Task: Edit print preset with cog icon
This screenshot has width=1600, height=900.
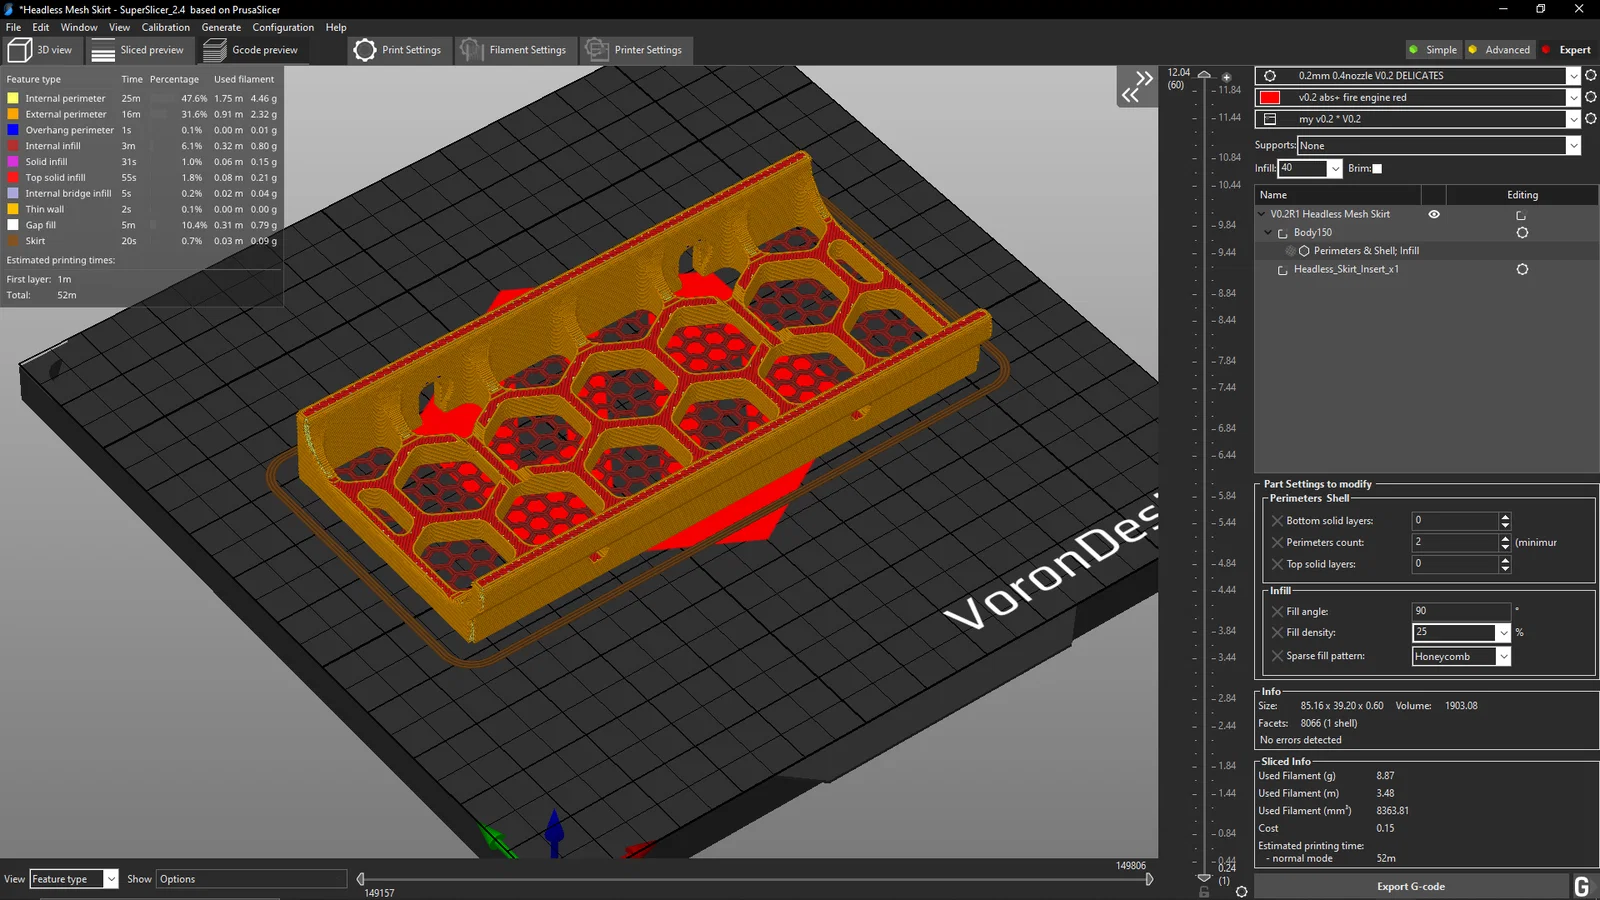Action: tap(1591, 75)
